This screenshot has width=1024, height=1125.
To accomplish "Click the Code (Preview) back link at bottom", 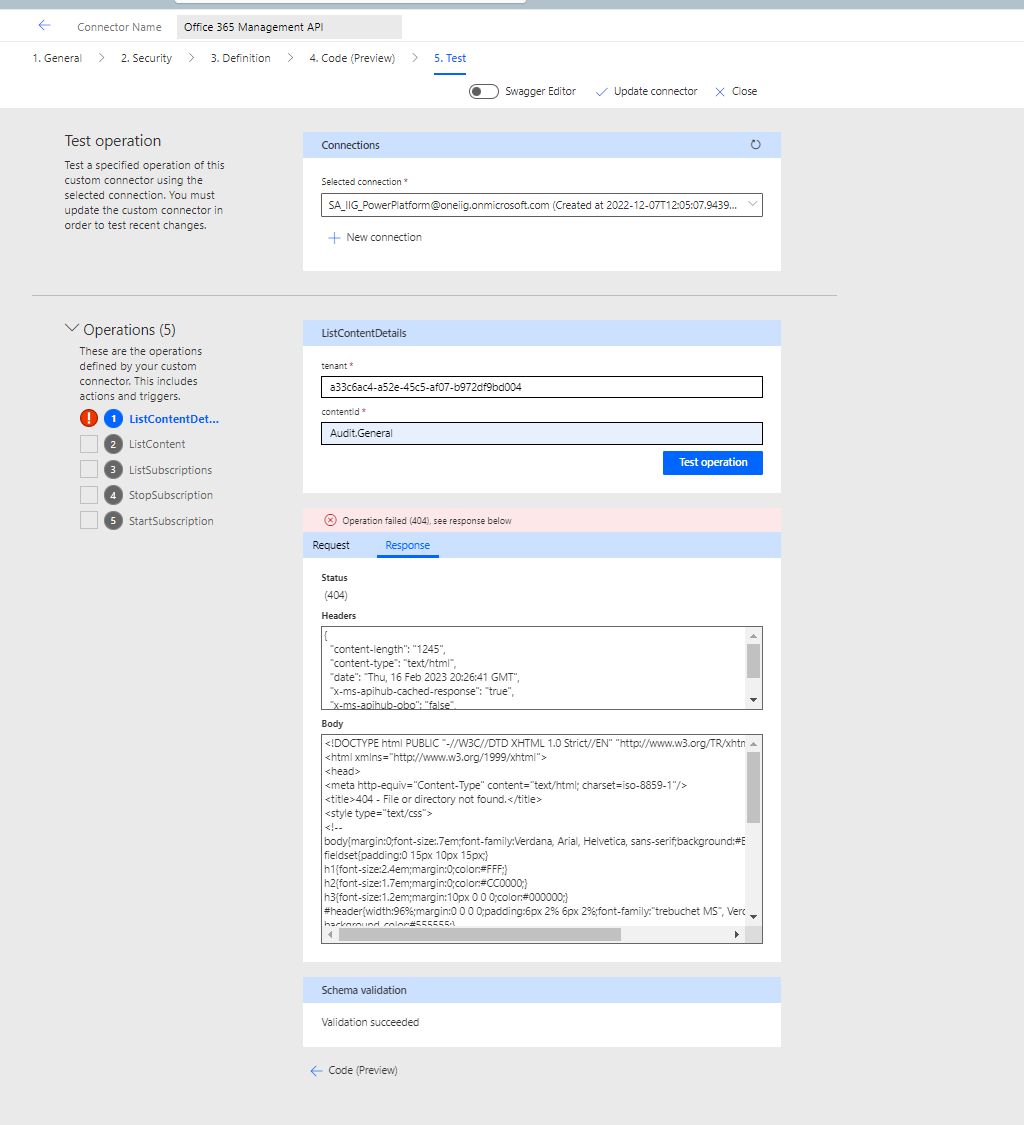I will (x=362, y=1070).
